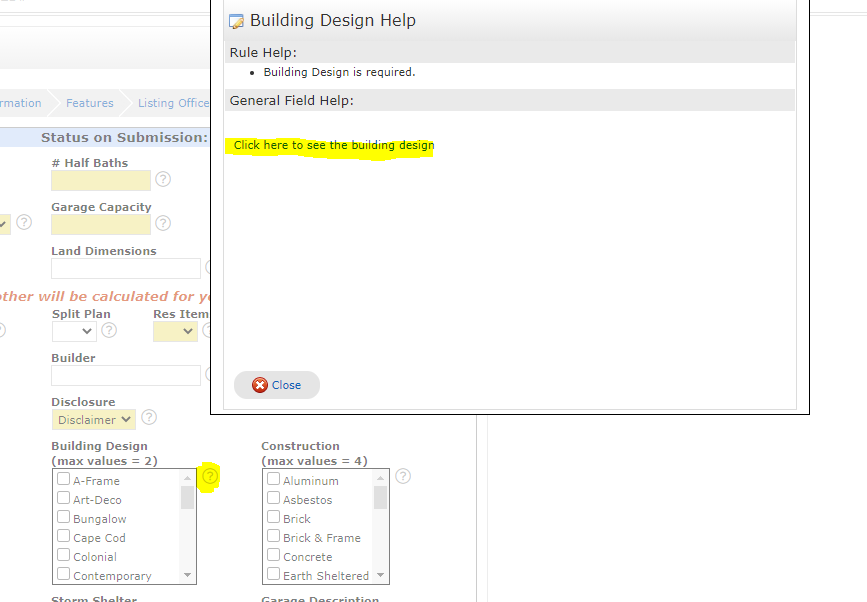Check the A-Frame building design box
867x602 pixels.
64,480
